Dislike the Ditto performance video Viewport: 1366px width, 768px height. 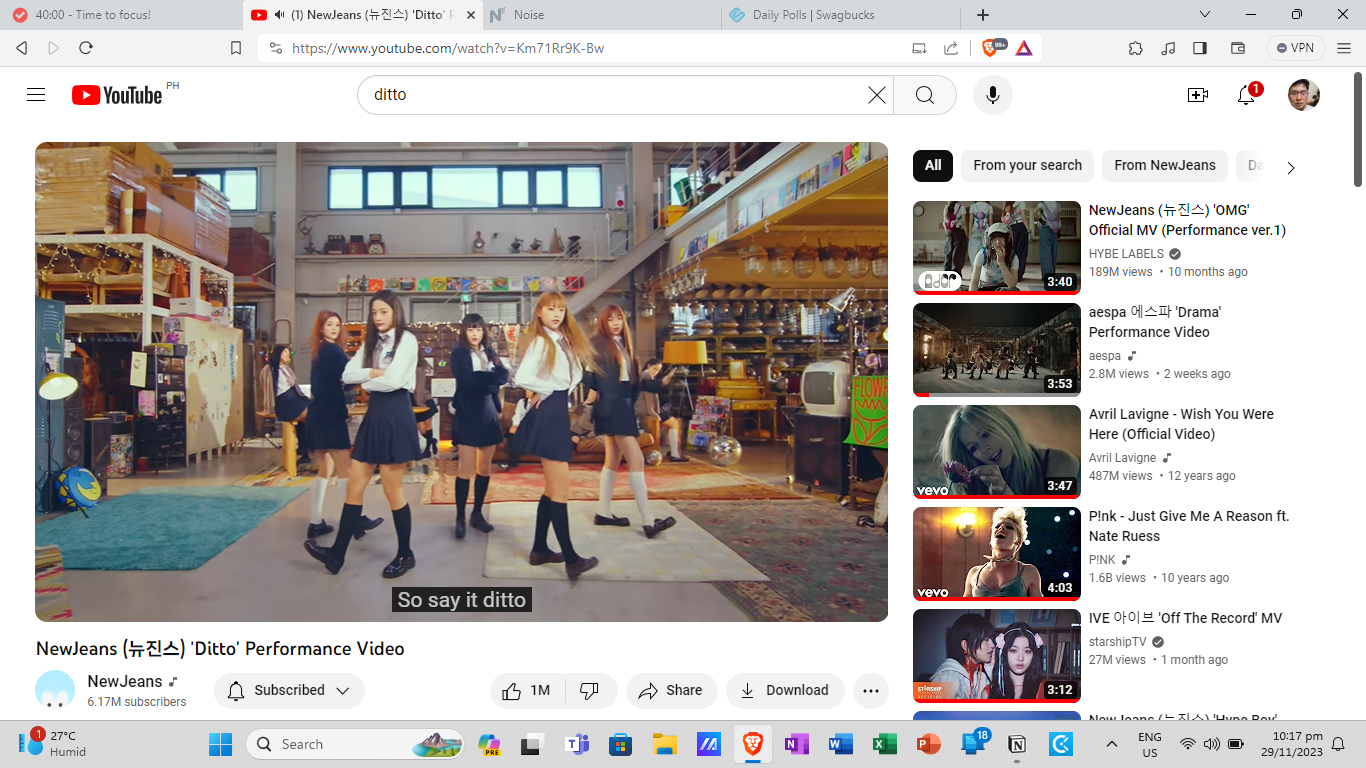click(x=589, y=690)
